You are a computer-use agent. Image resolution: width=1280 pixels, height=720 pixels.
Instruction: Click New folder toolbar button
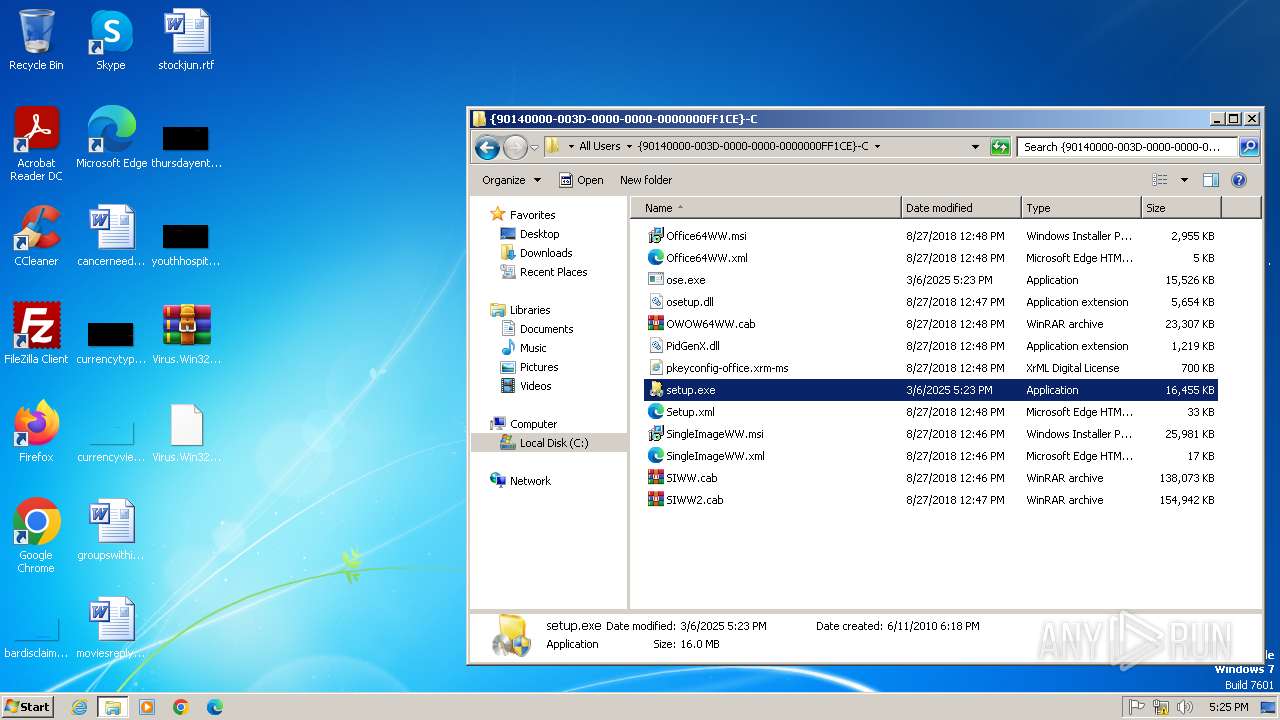[x=646, y=180]
